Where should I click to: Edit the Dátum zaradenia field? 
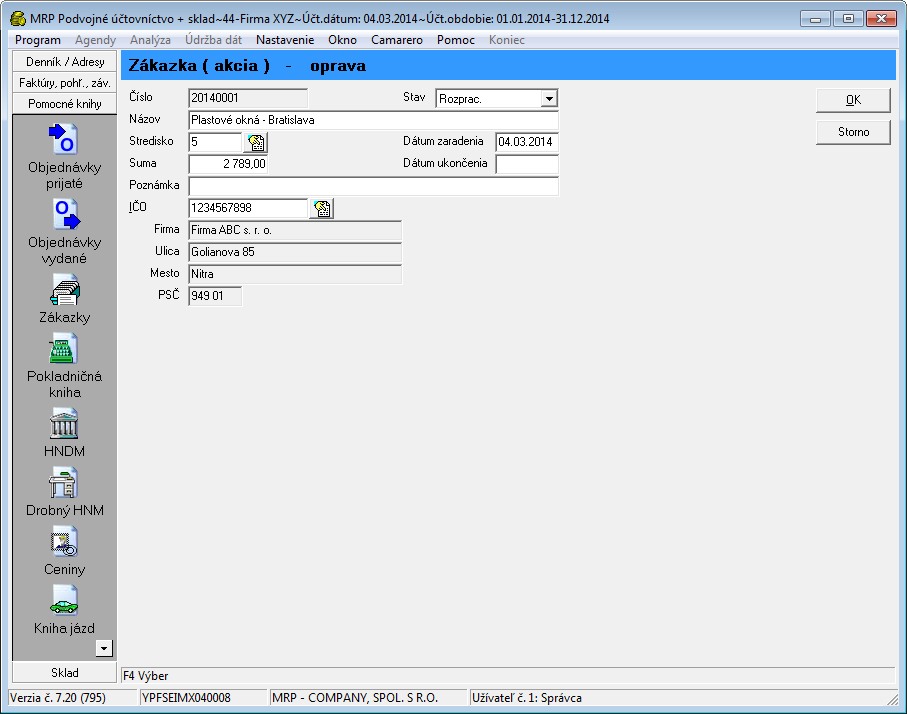[527, 142]
